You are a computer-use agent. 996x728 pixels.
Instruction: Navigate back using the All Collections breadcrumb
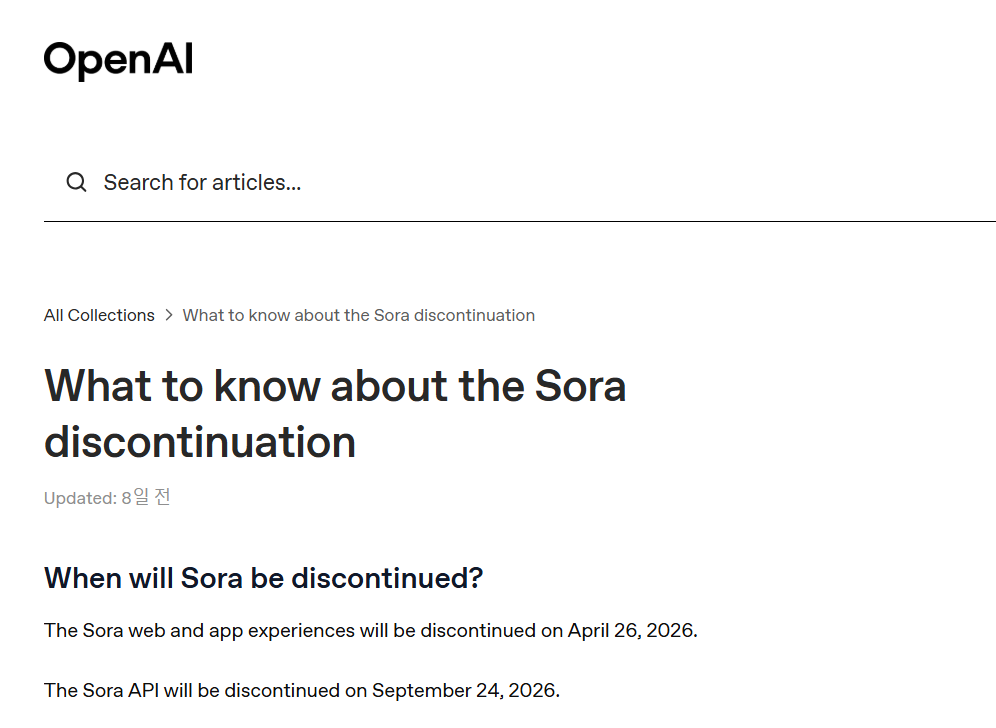98,315
